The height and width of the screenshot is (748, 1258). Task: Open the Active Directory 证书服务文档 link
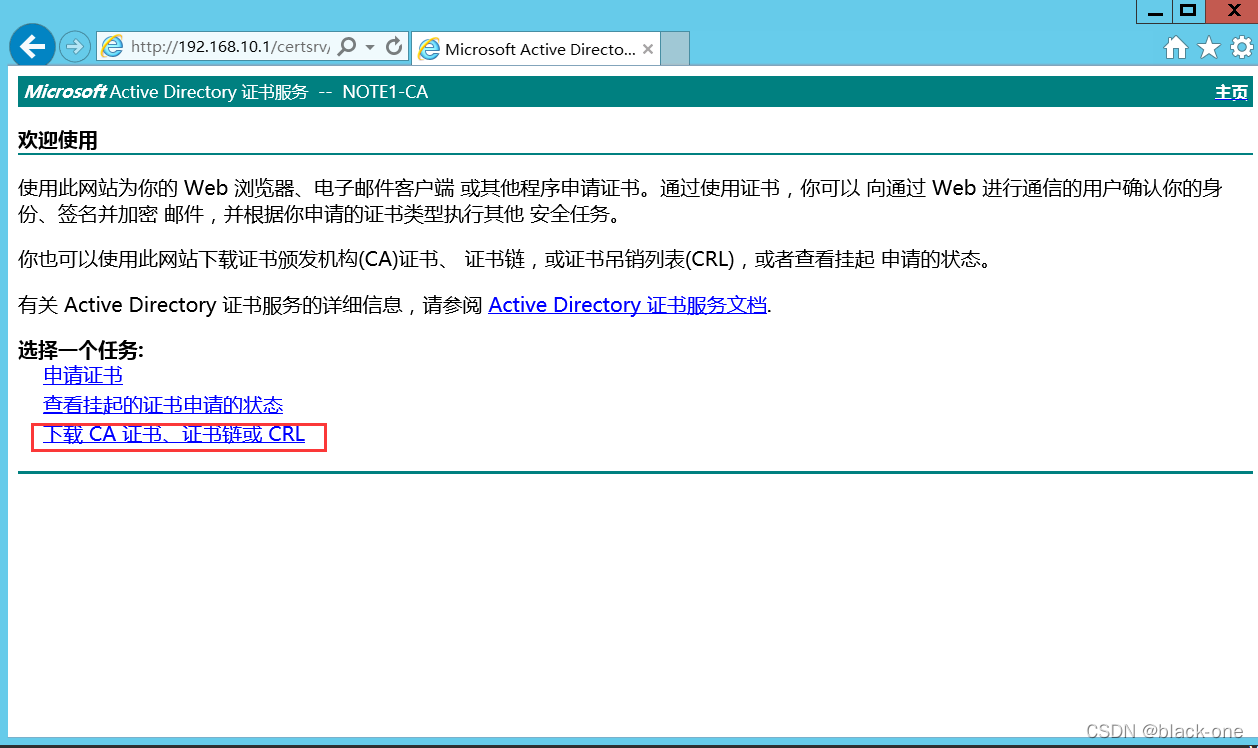[x=627, y=305]
